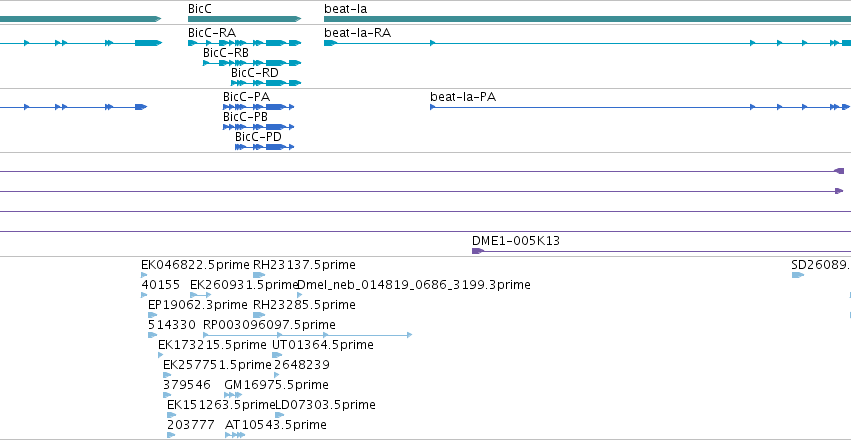851x440 pixels.
Task: Select the BicC-PA protein feature
Action: click(259, 107)
